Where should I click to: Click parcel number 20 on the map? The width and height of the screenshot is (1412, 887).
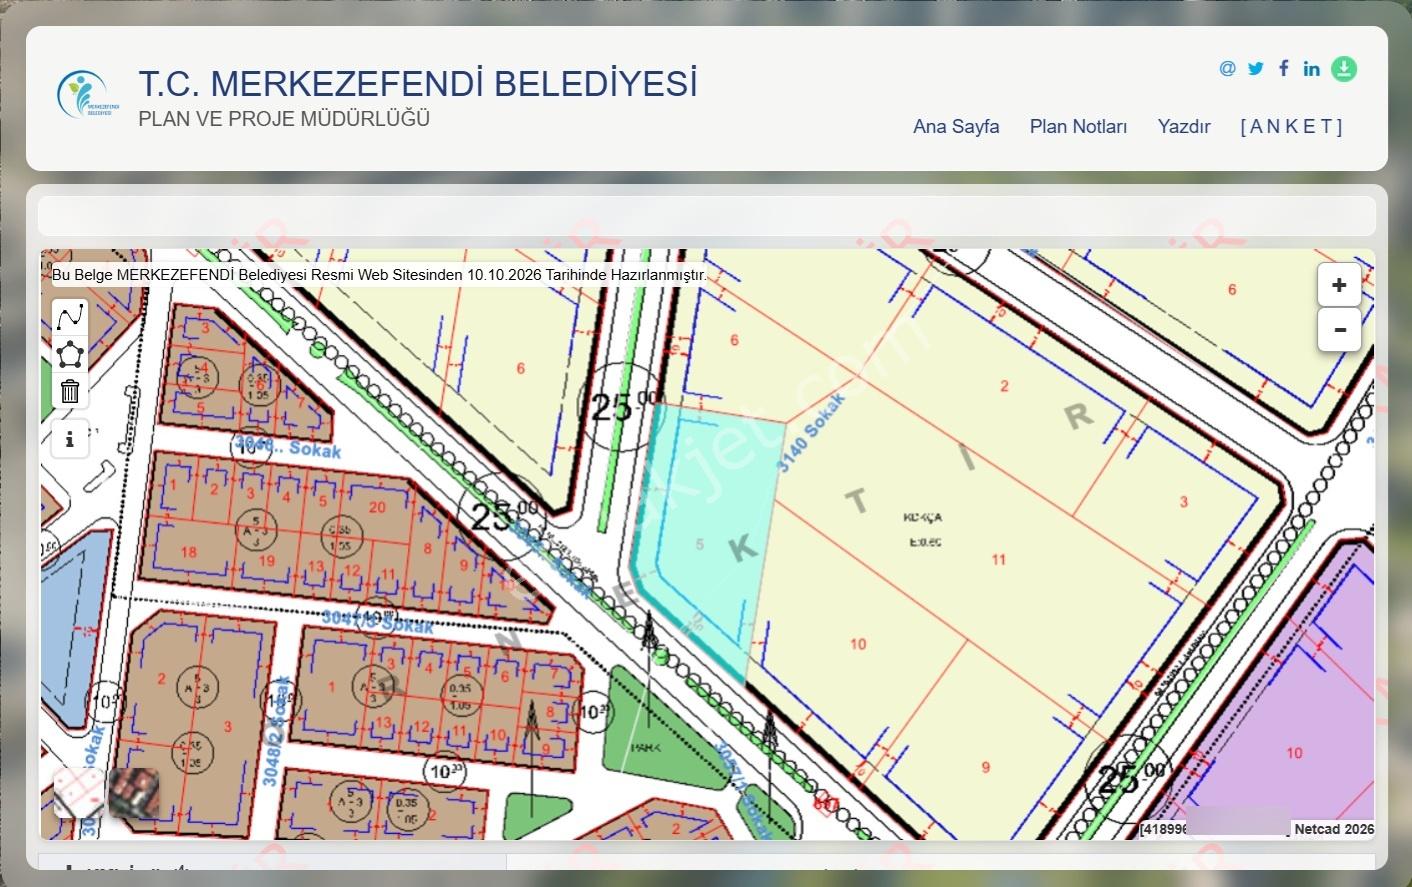377,507
